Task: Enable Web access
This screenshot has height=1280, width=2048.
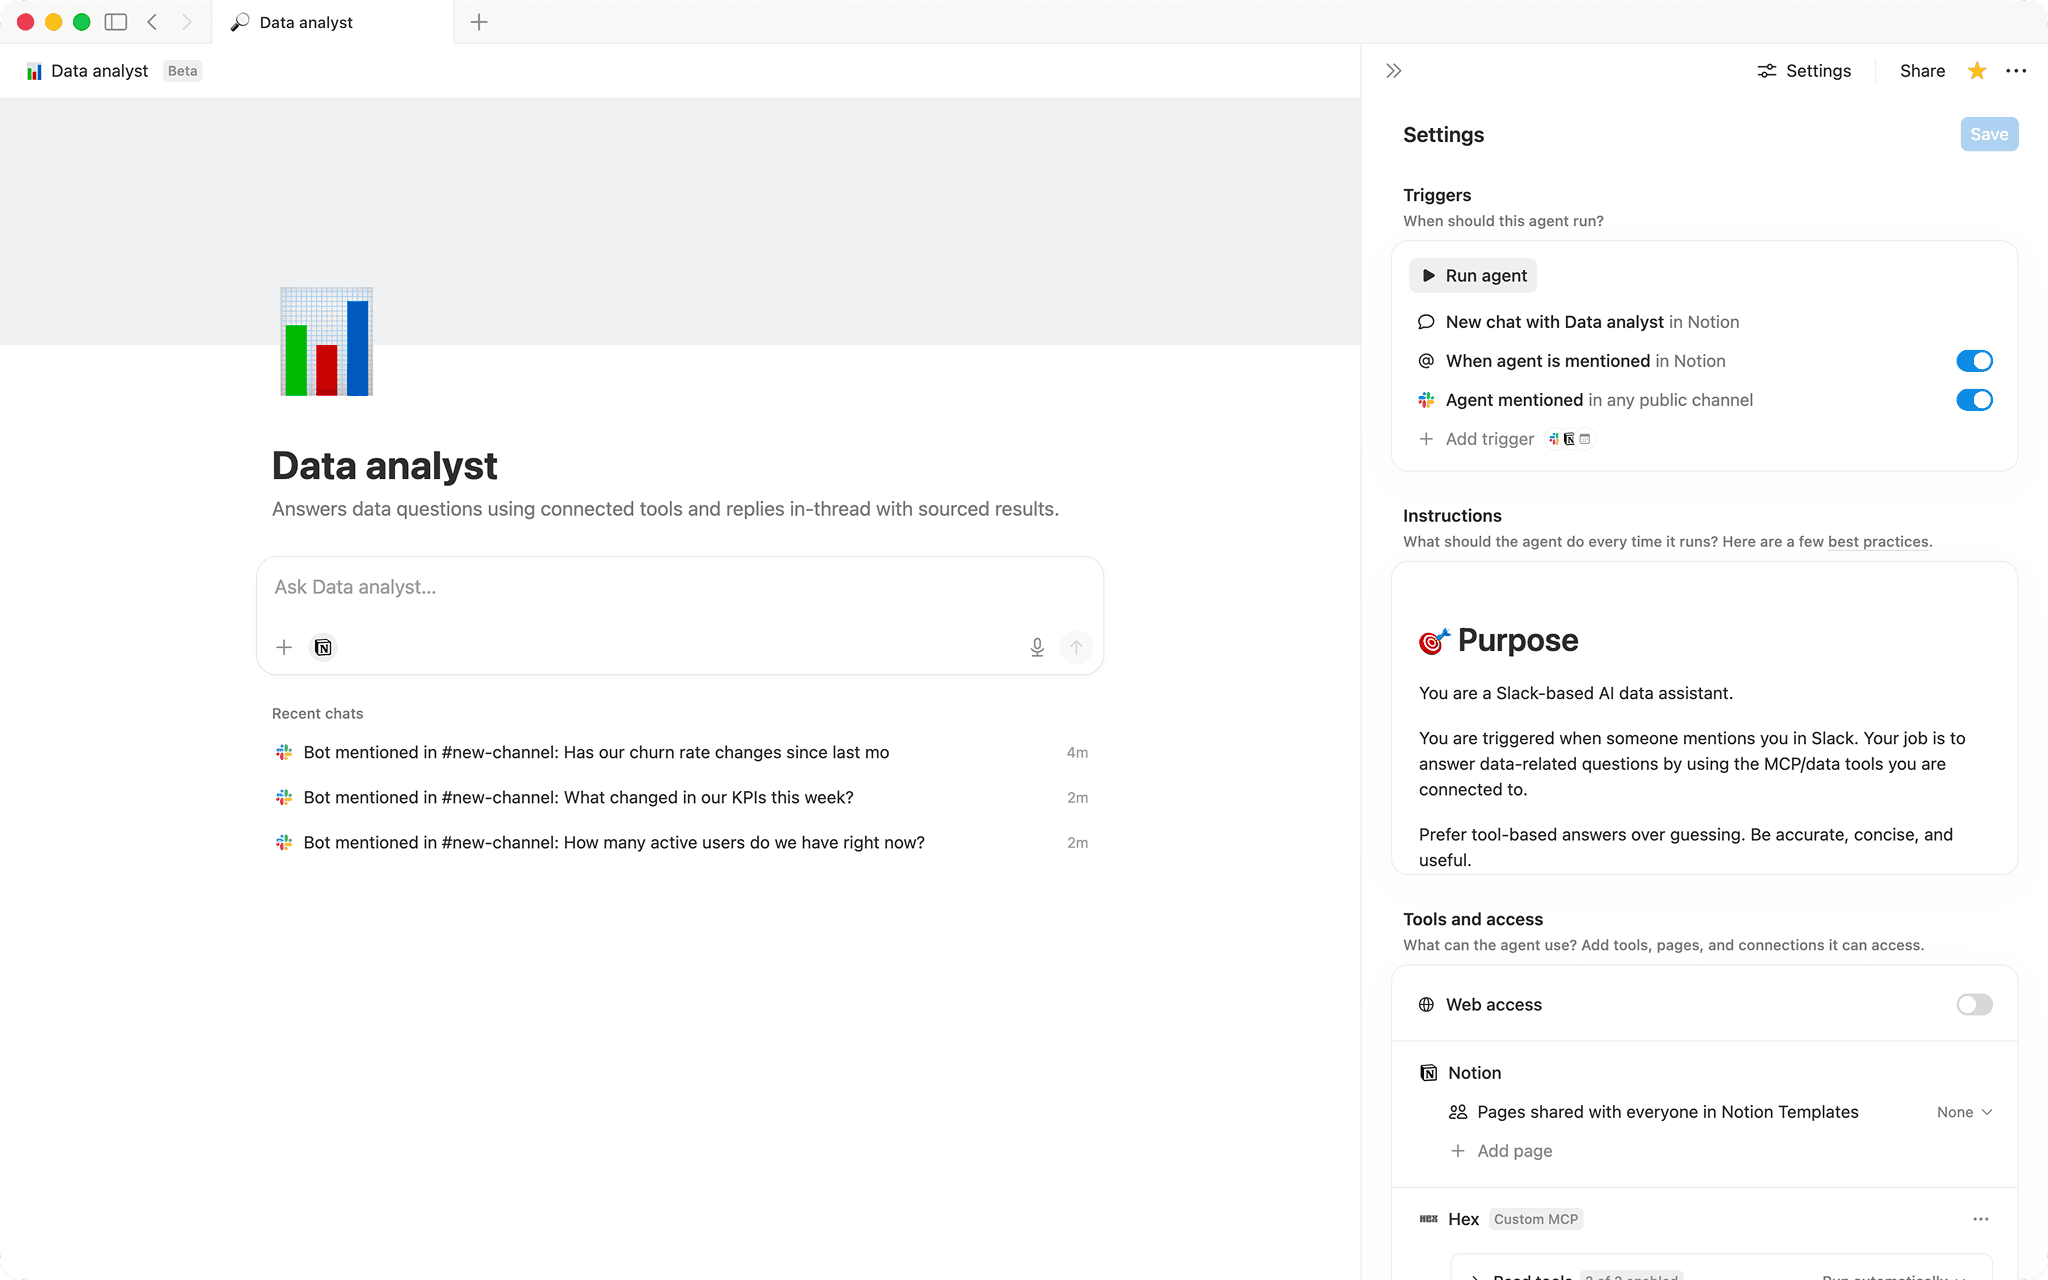Action: tap(1973, 1004)
